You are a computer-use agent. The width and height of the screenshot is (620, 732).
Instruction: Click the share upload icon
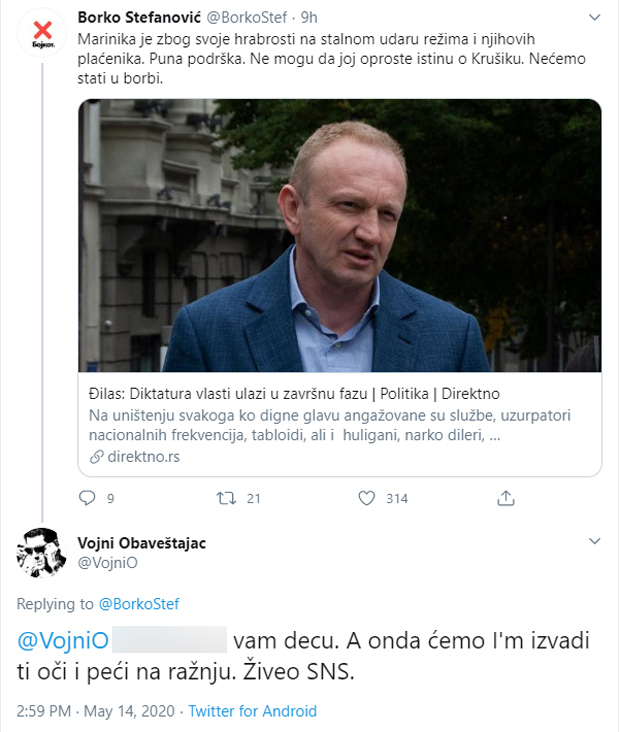tap(506, 498)
